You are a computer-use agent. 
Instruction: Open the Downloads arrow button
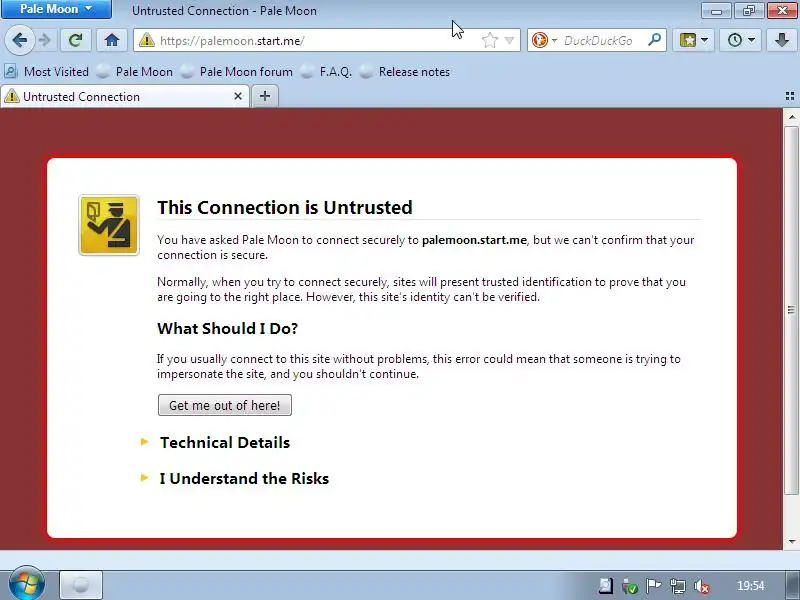(782, 40)
